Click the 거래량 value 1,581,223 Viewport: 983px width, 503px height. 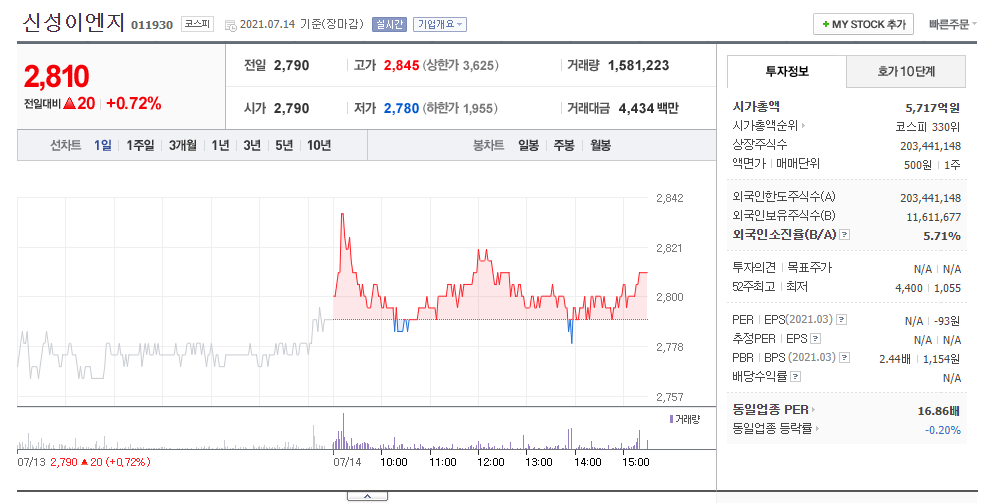[x=638, y=65]
